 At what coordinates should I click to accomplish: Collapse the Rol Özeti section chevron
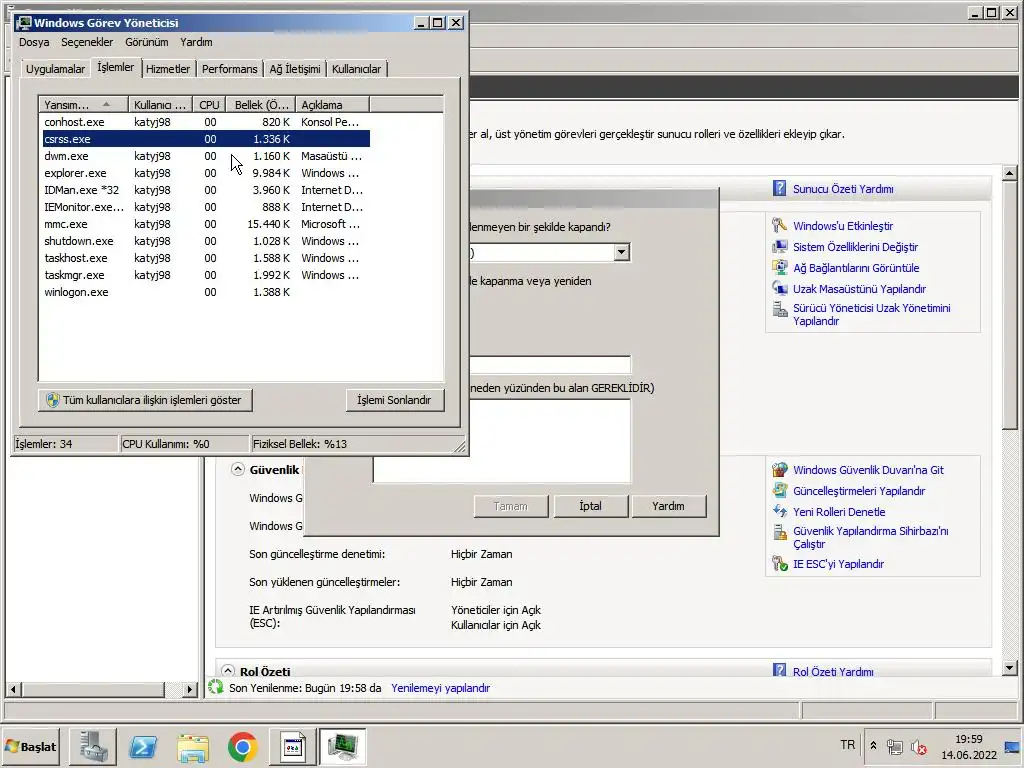(x=227, y=671)
